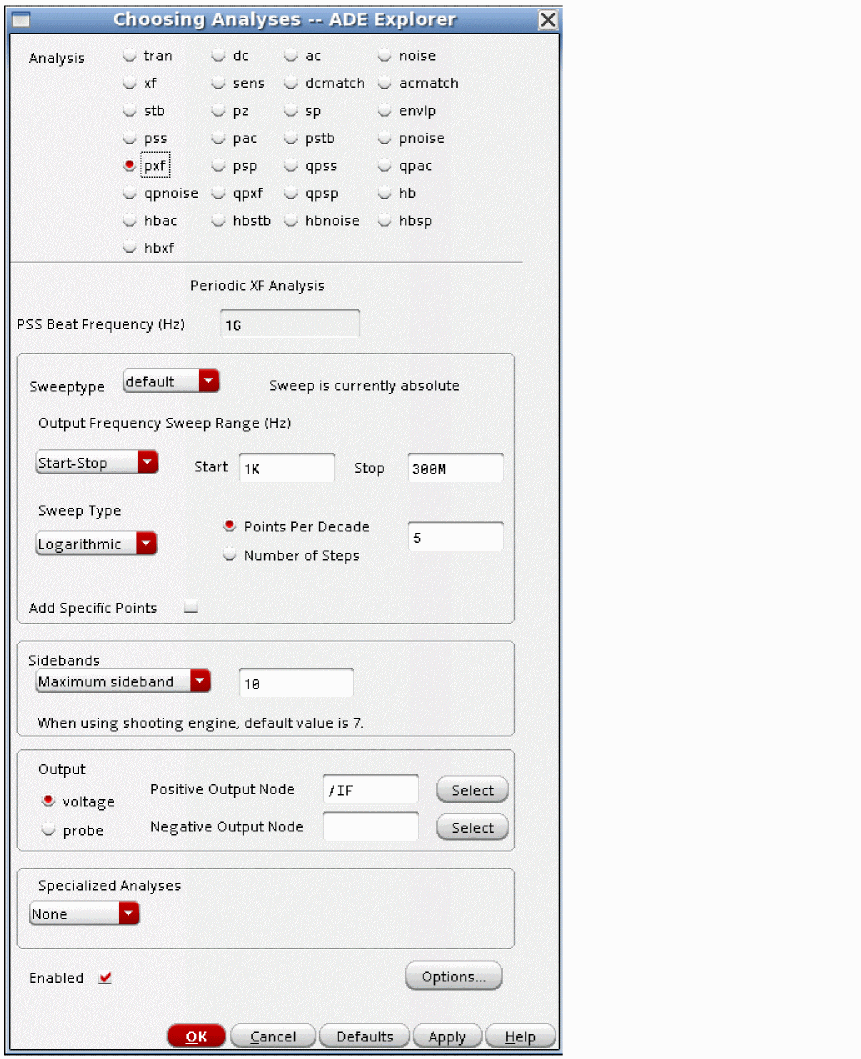Select the pz analysis option

click(x=218, y=111)
